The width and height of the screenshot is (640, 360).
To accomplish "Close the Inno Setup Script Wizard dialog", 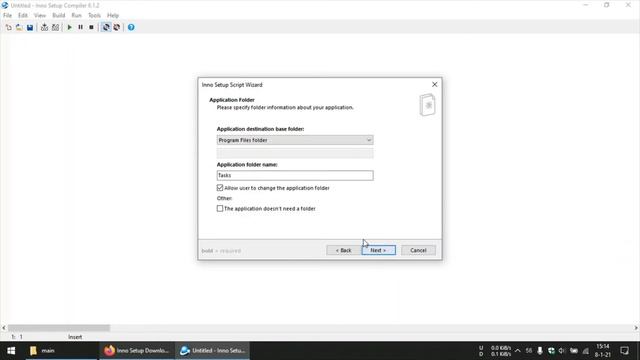I will click(x=434, y=84).
